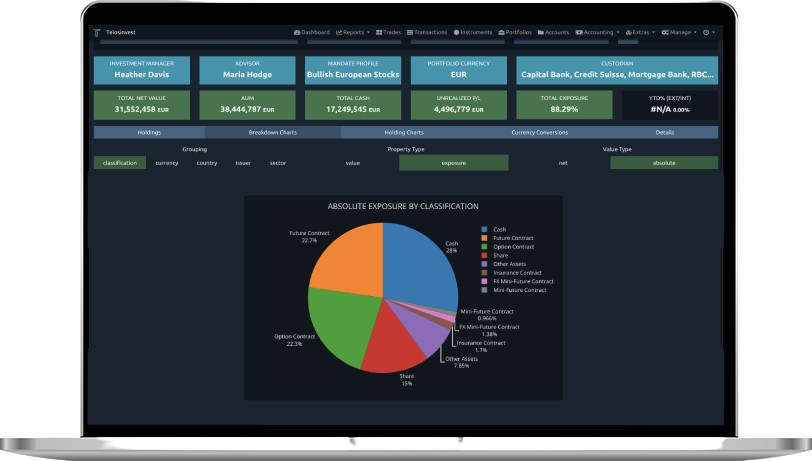Screen dimensions: 812x461
Task: Set Property Type to value
Action: click(353, 163)
